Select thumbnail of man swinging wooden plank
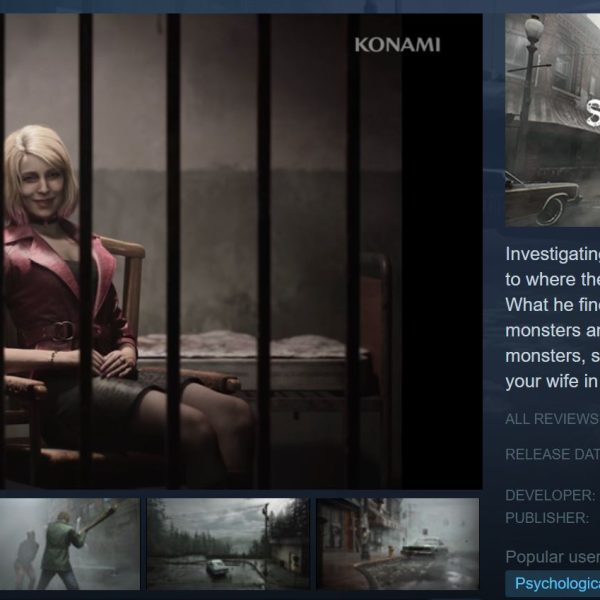The width and height of the screenshot is (600, 600). [x=70, y=544]
